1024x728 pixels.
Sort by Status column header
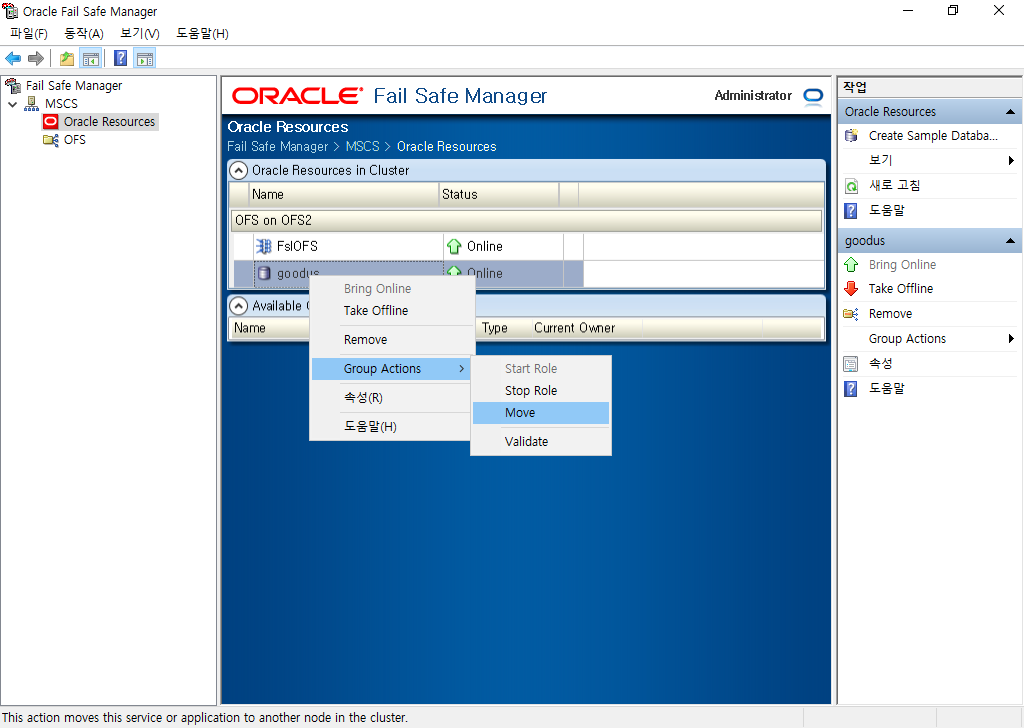tap(499, 195)
